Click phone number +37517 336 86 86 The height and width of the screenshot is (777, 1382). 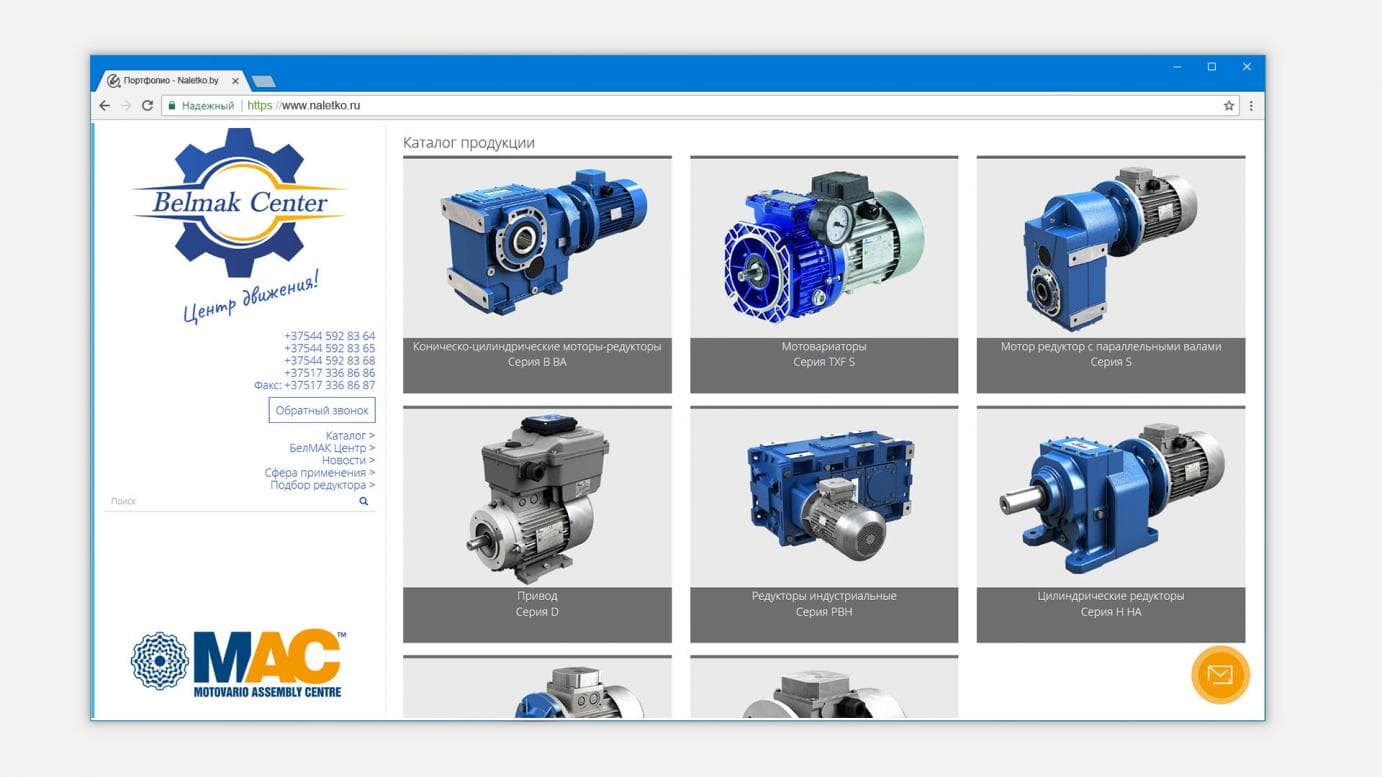point(330,373)
